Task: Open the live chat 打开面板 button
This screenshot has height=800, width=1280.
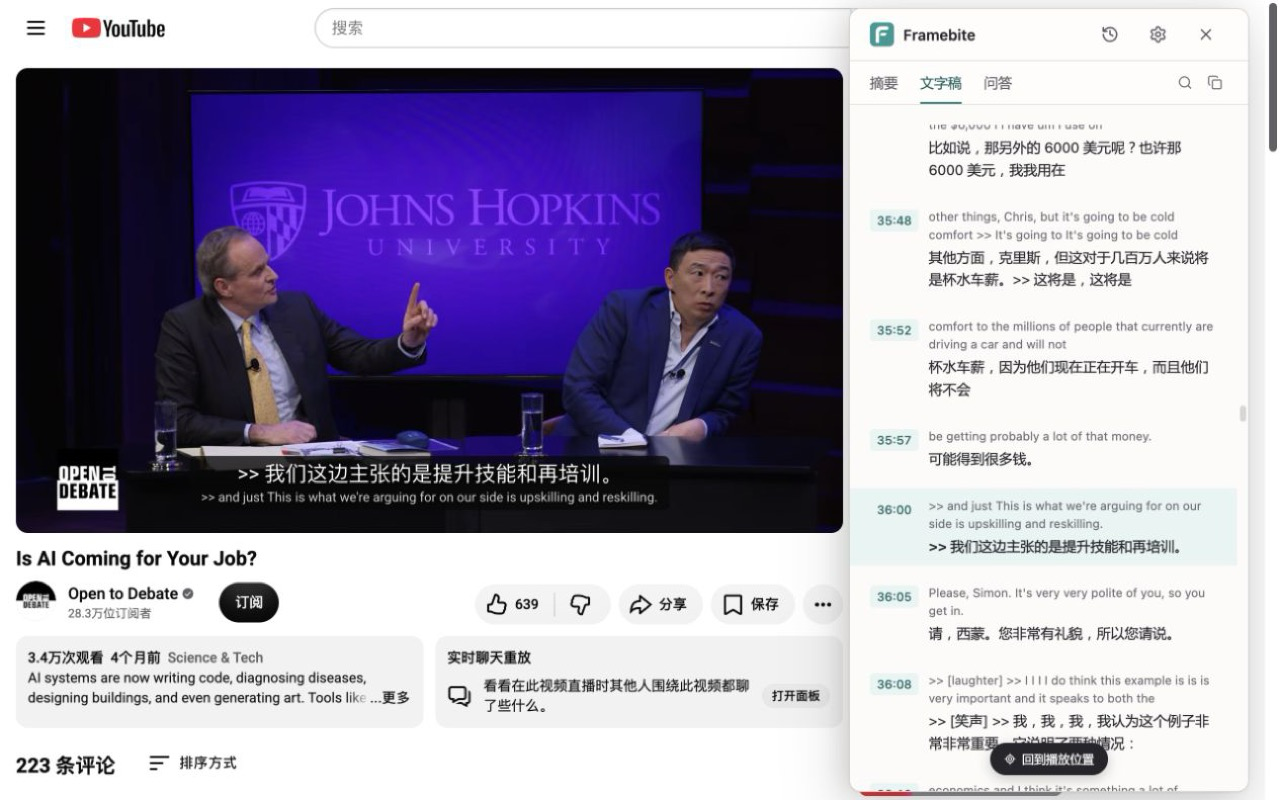Action: 796,696
